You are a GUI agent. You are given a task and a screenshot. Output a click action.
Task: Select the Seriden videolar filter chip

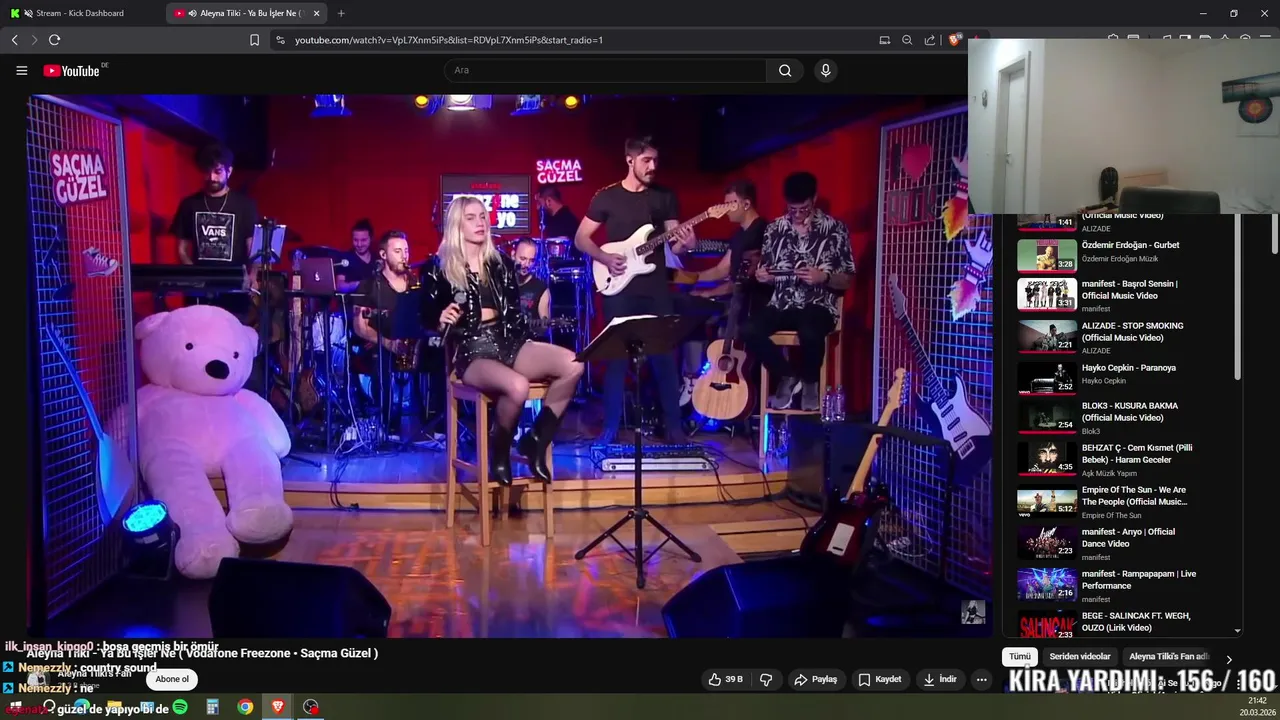point(1080,657)
